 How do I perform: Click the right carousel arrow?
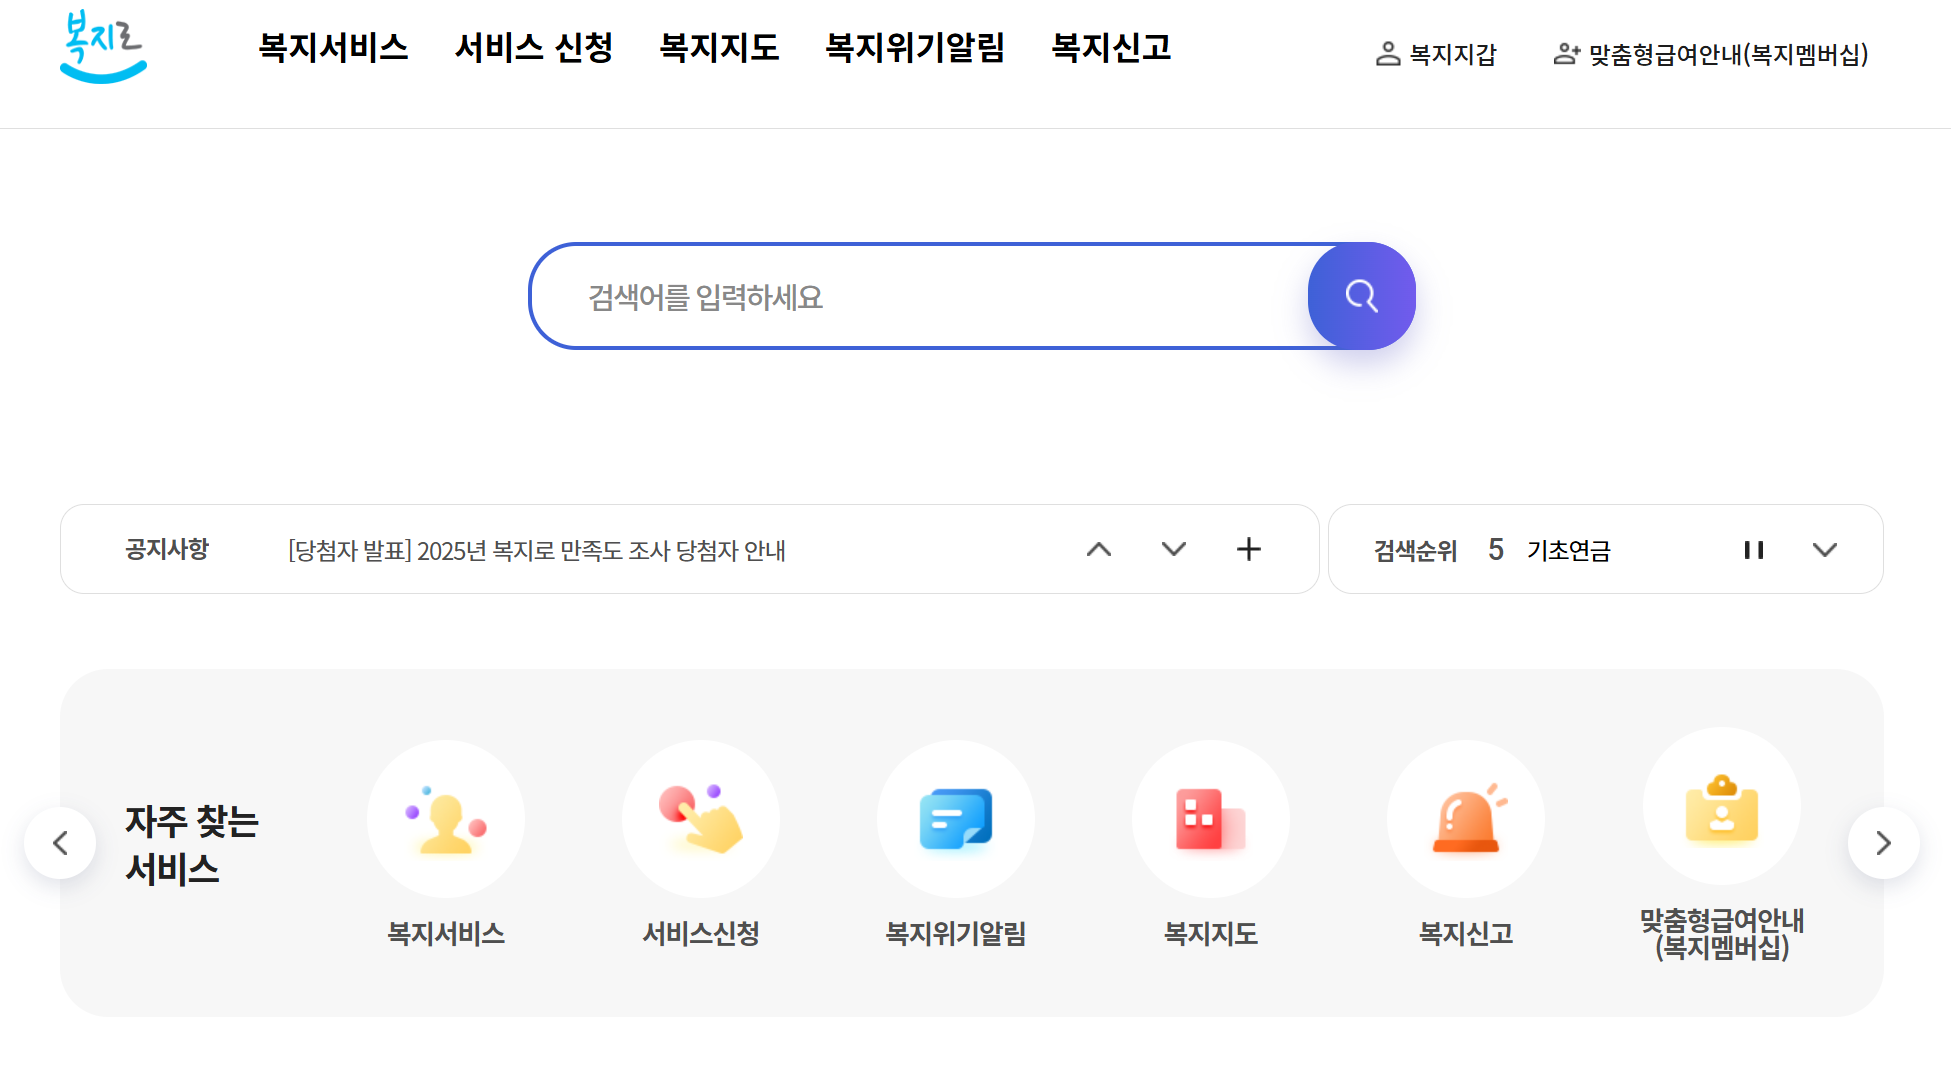[1885, 843]
